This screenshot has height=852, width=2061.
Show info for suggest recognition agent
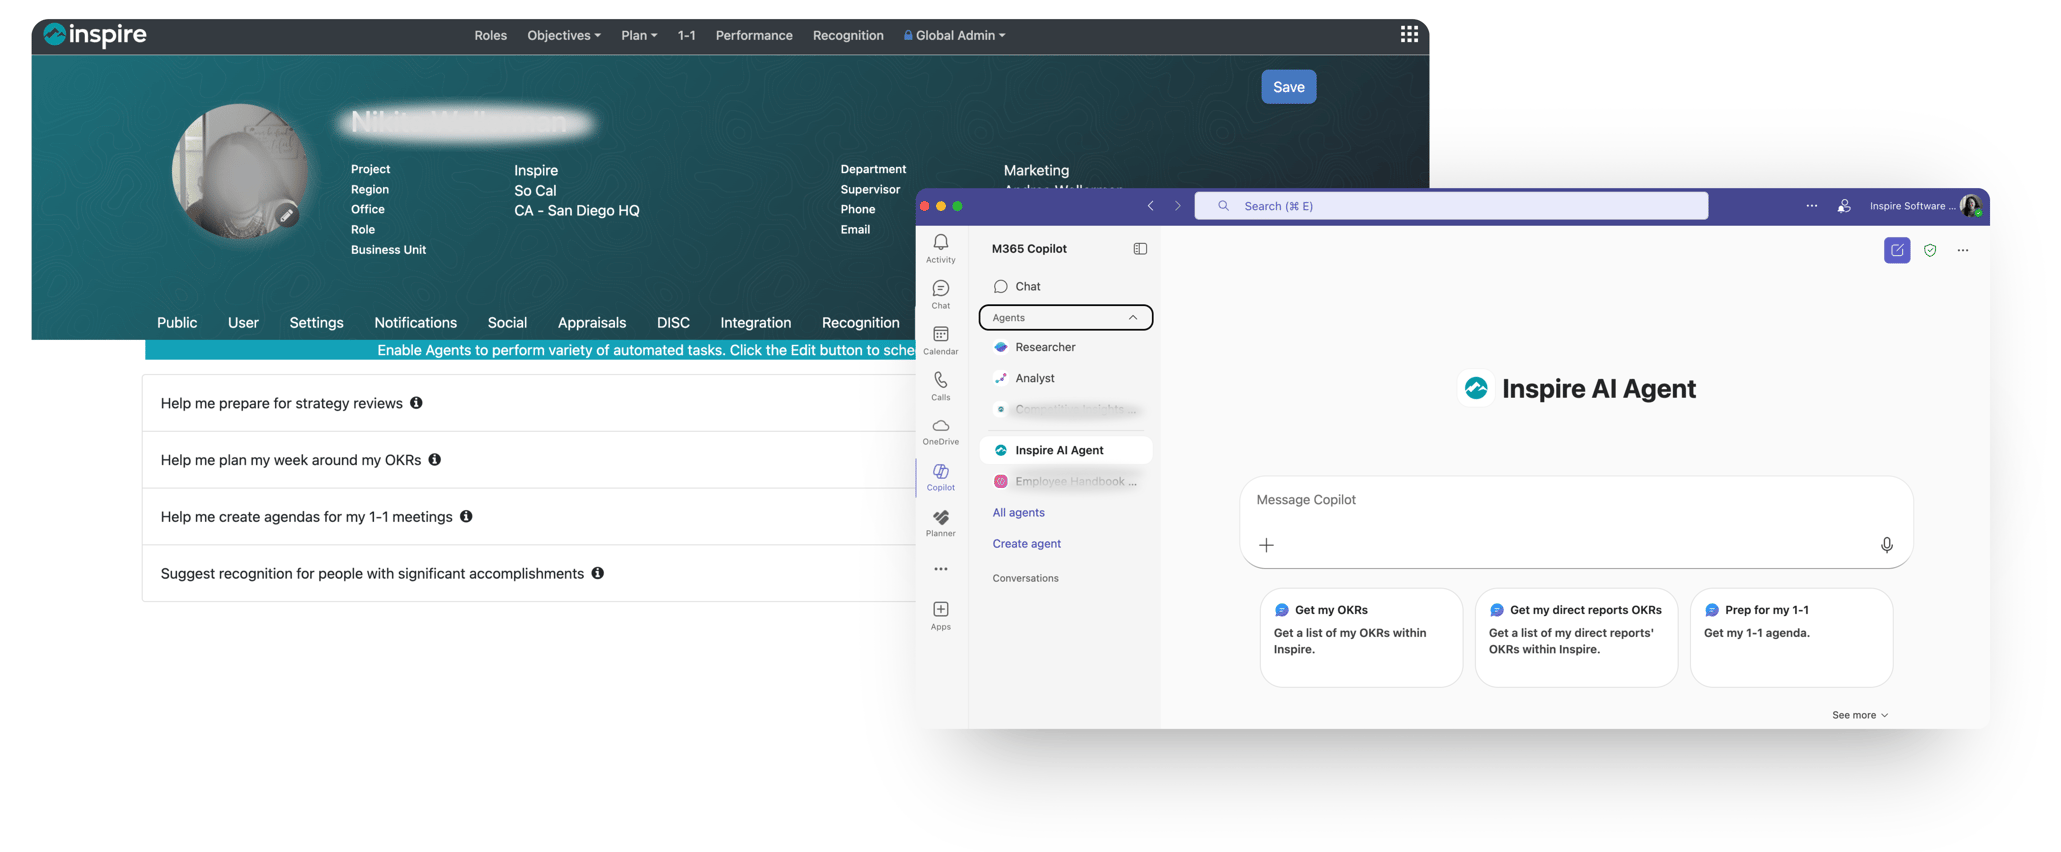[597, 573]
